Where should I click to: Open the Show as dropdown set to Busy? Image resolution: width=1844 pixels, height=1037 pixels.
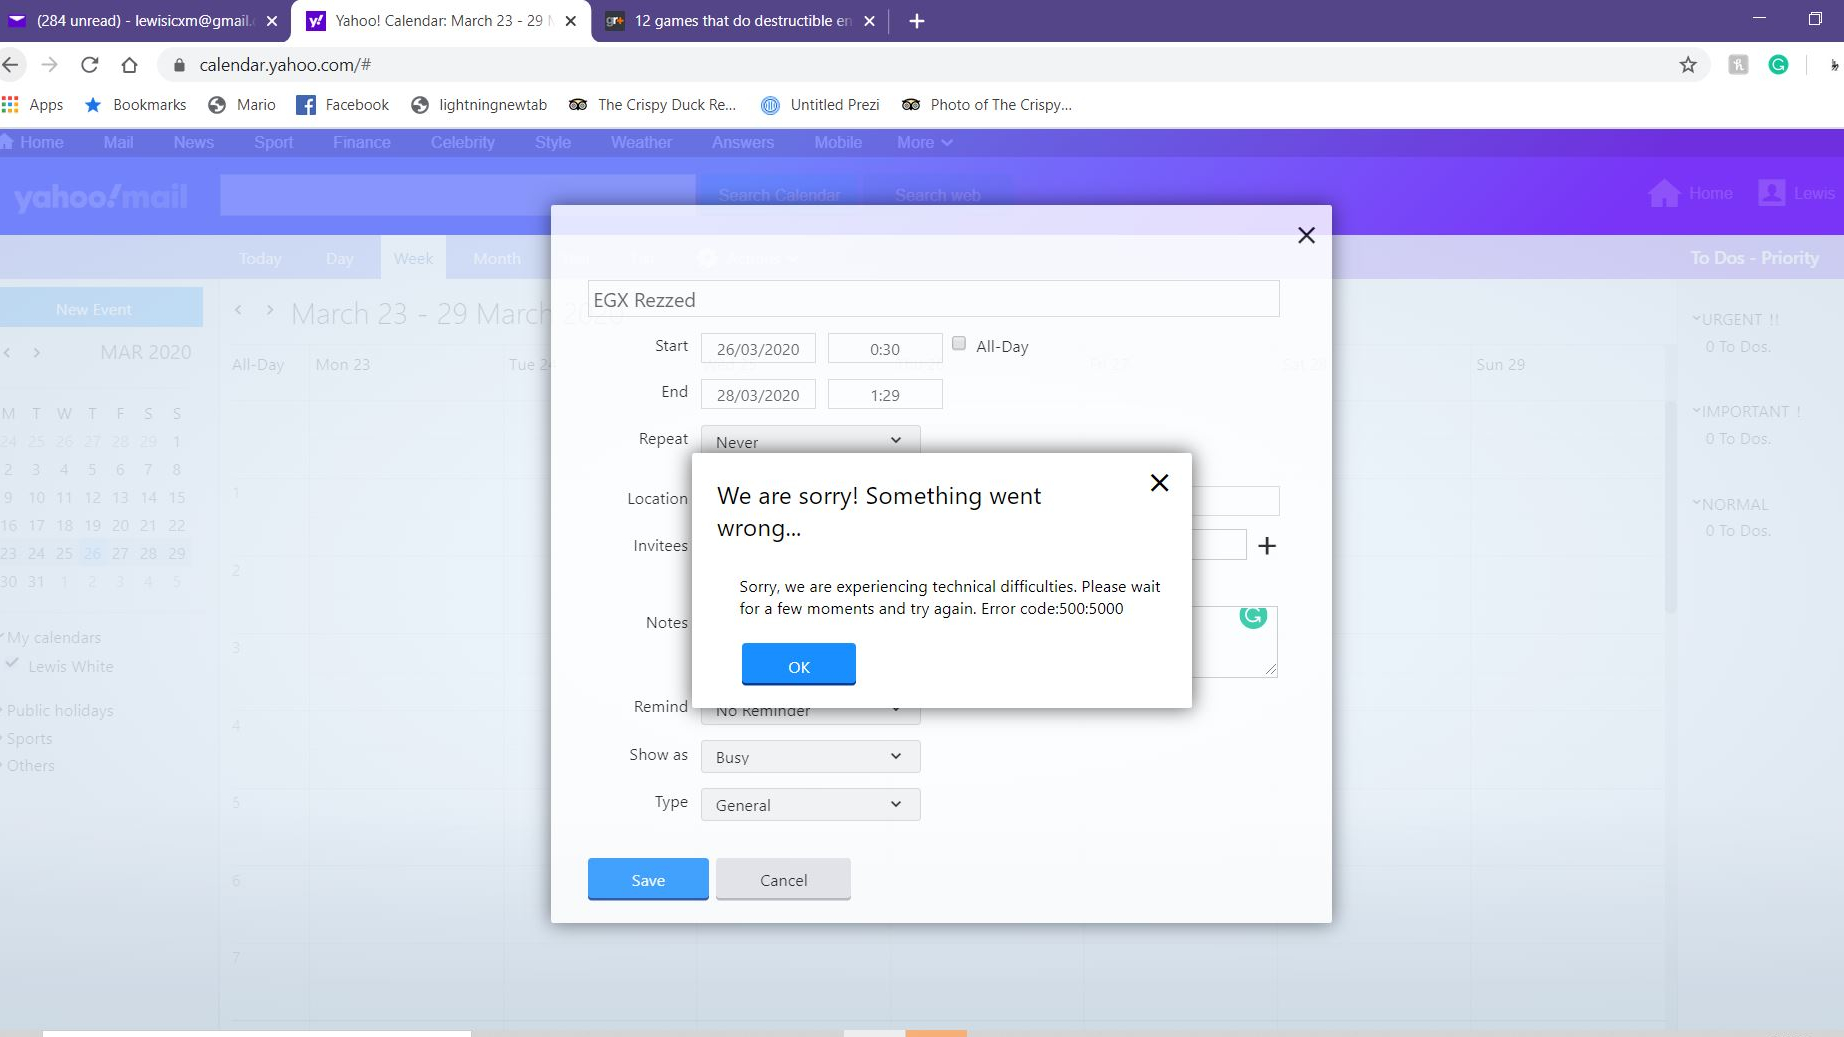[x=809, y=757]
